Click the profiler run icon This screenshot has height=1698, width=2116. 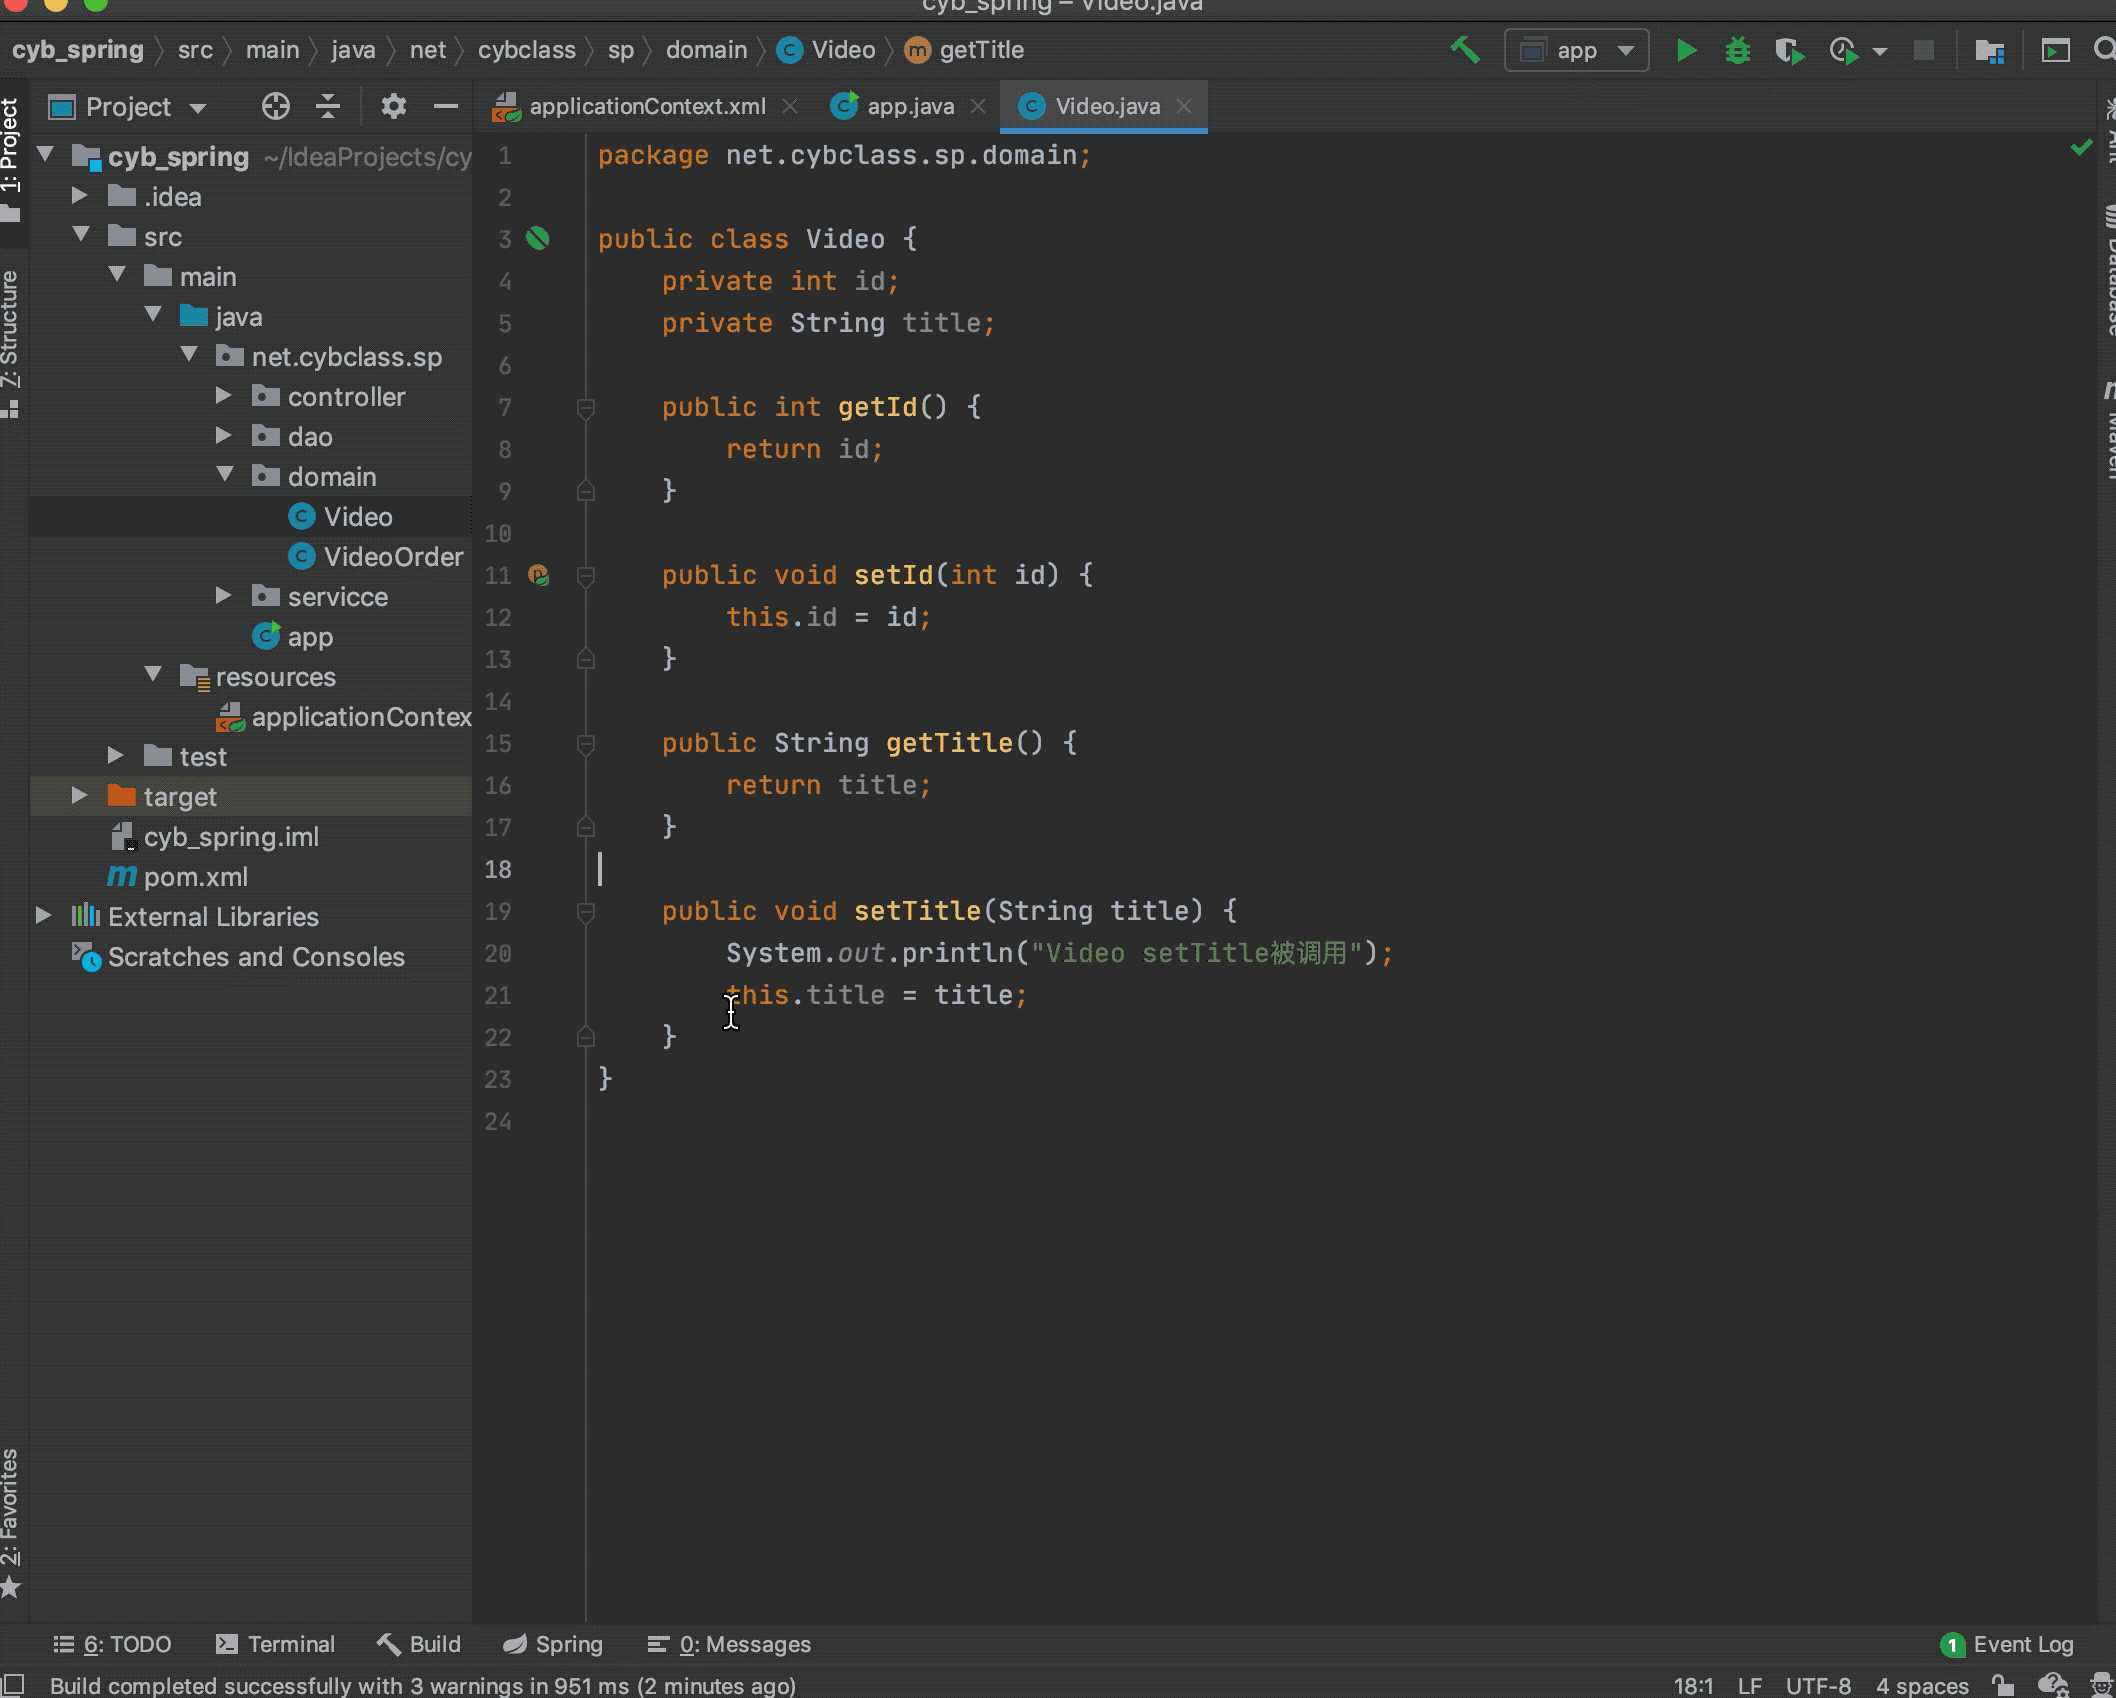(x=1843, y=50)
